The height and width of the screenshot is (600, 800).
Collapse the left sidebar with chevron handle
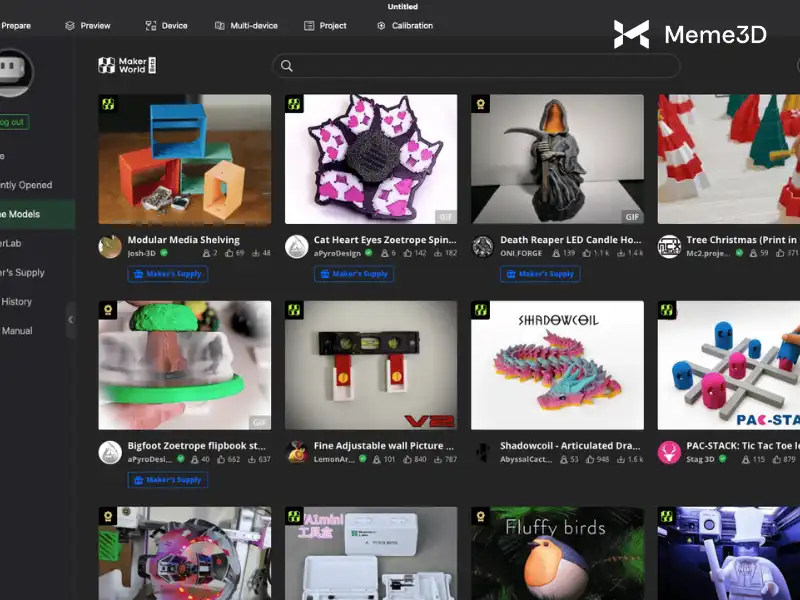click(x=70, y=319)
